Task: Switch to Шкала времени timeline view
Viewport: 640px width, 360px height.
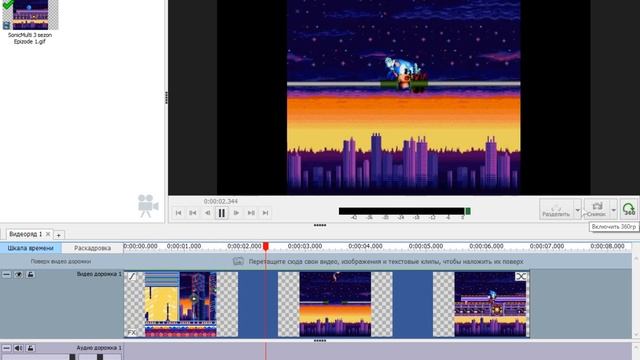Action: pos(31,248)
